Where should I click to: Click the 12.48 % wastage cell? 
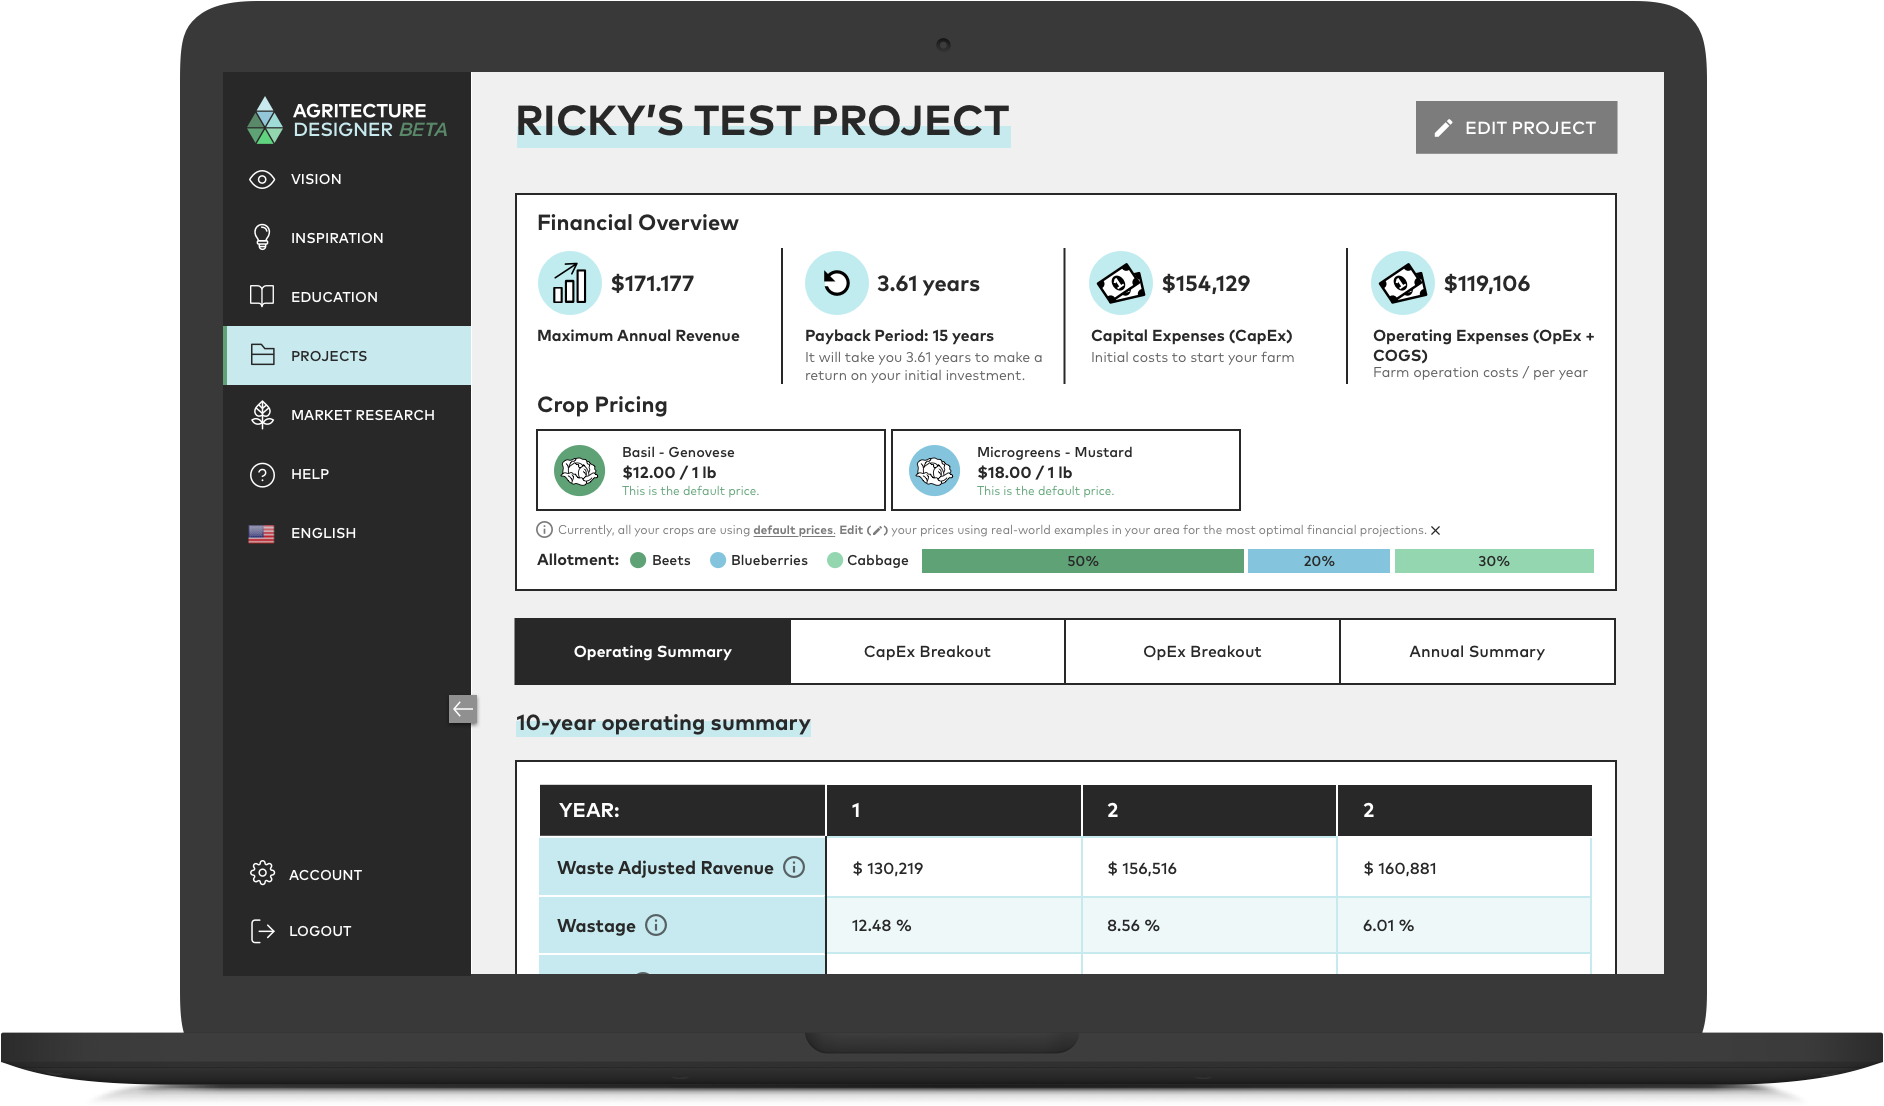click(954, 926)
